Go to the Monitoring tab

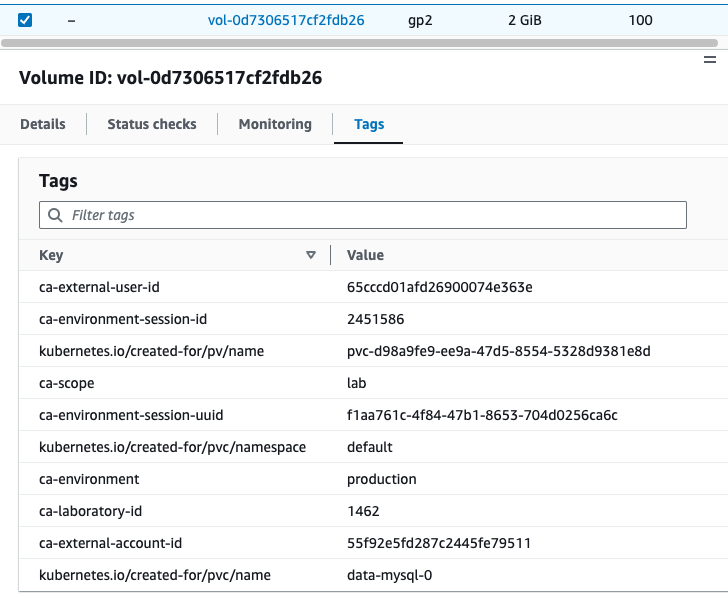coord(275,124)
